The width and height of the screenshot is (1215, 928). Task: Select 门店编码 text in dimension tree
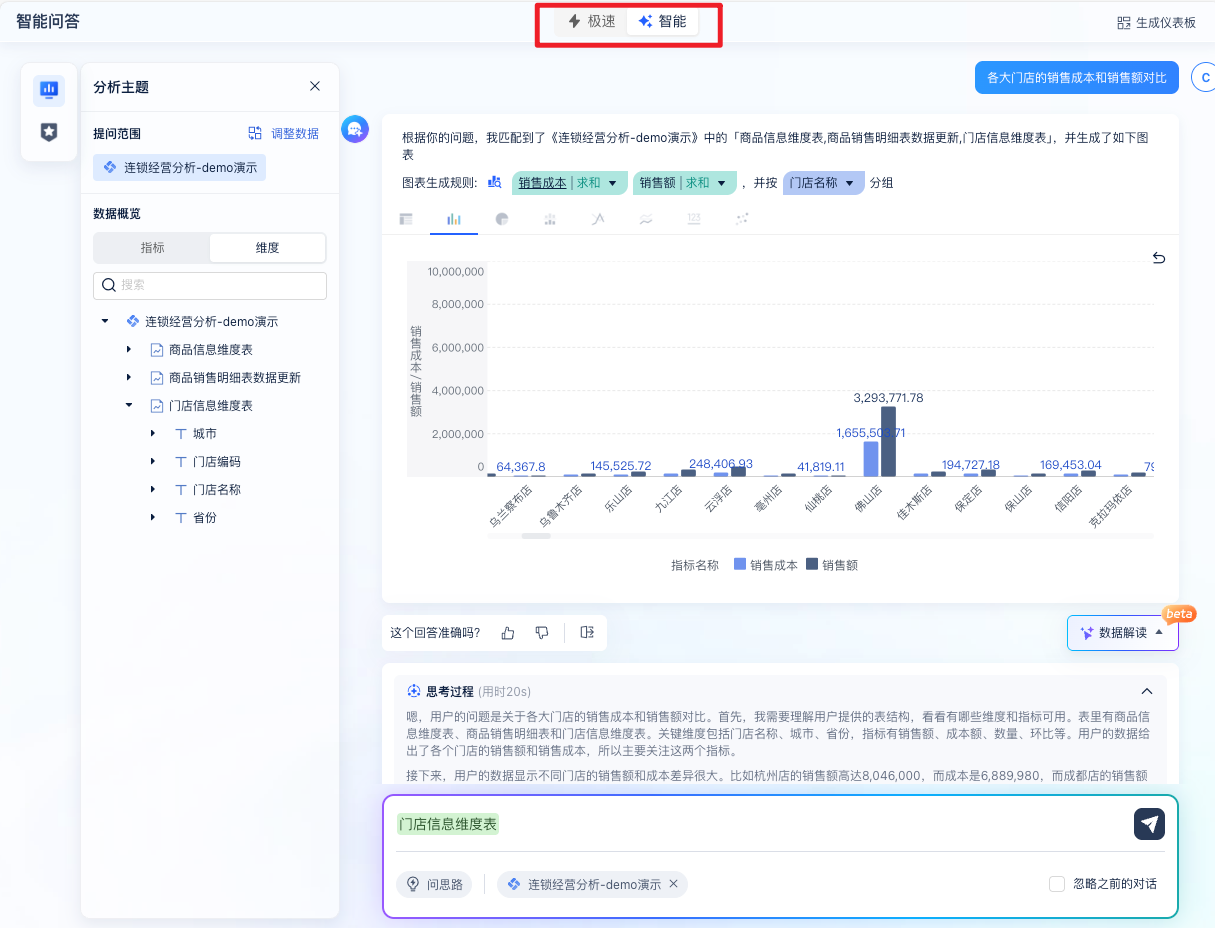tap(217, 462)
